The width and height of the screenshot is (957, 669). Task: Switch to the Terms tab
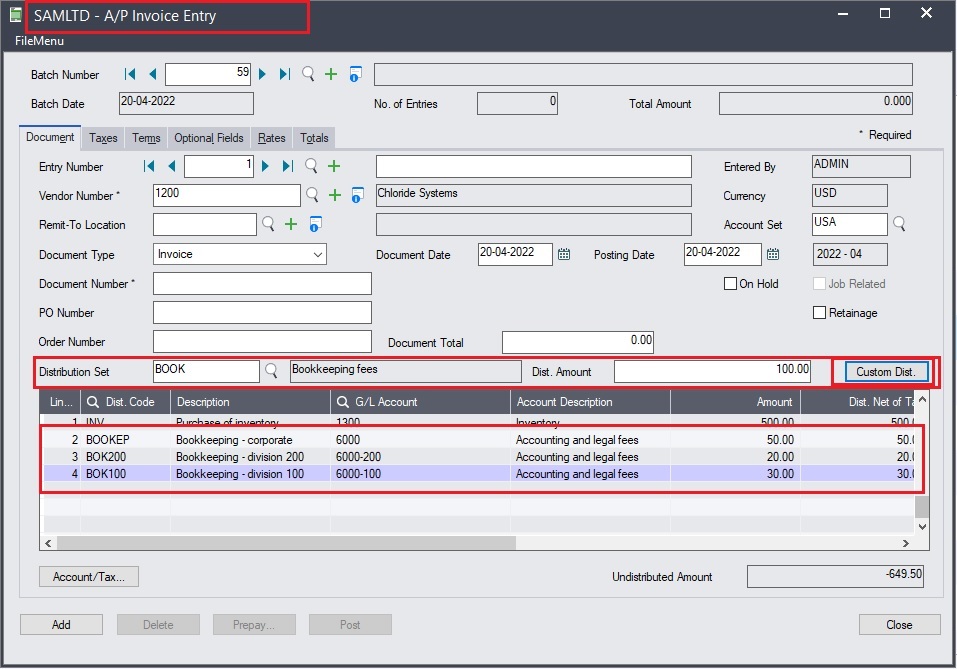coord(146,138)
